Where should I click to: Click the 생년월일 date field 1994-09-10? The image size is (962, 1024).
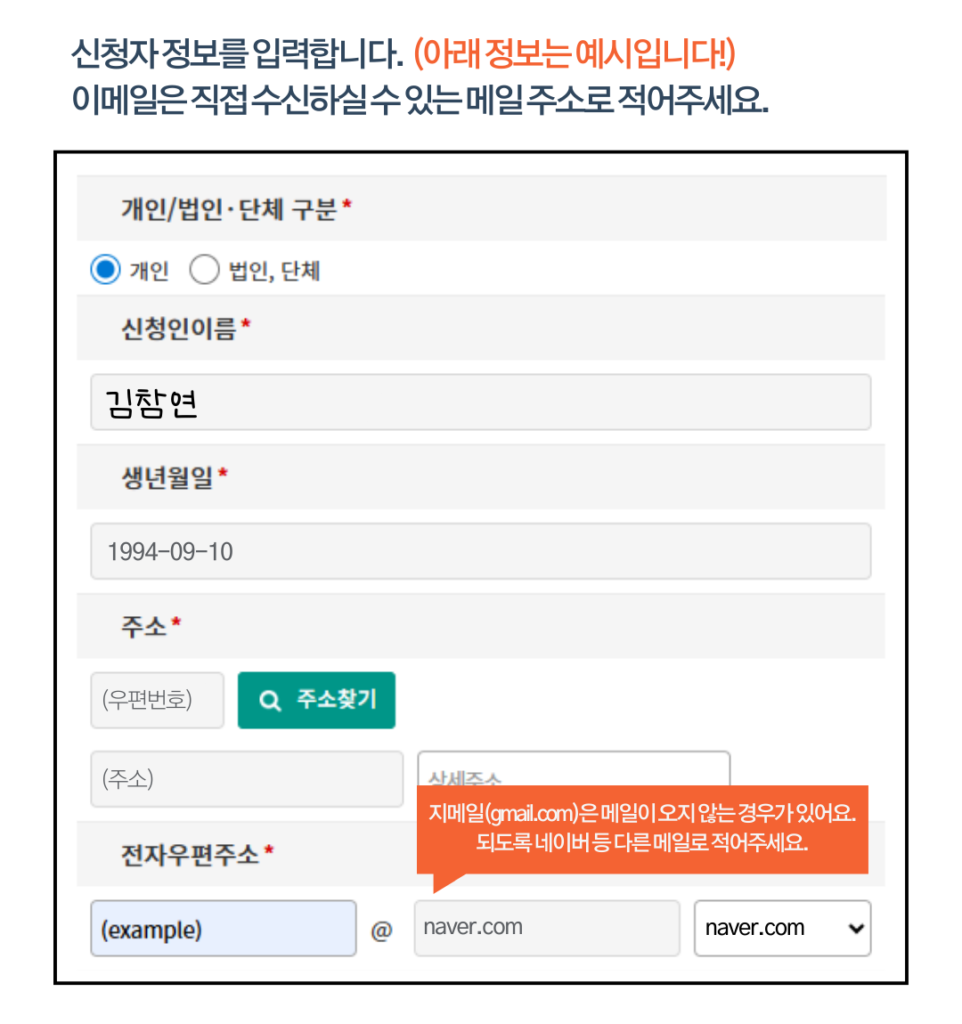tap(481, 551)
